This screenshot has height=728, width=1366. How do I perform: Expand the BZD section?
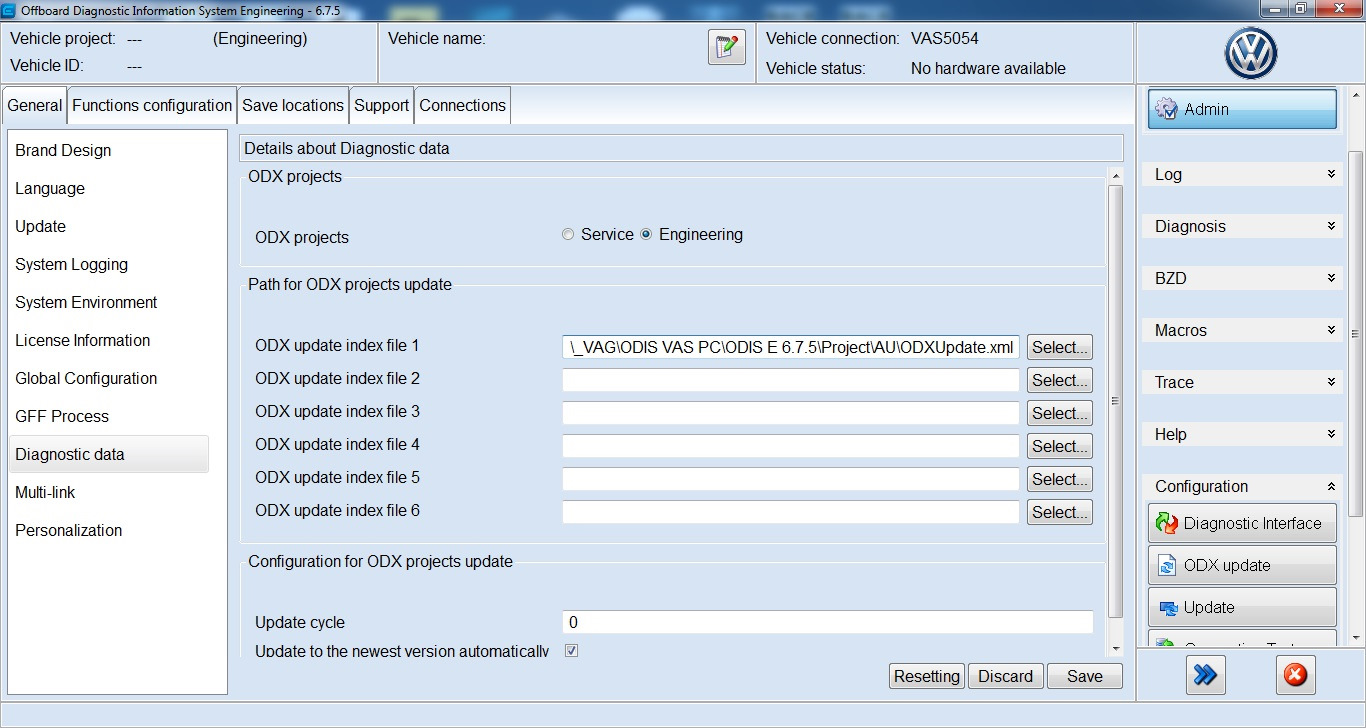tap(1243, 278)
